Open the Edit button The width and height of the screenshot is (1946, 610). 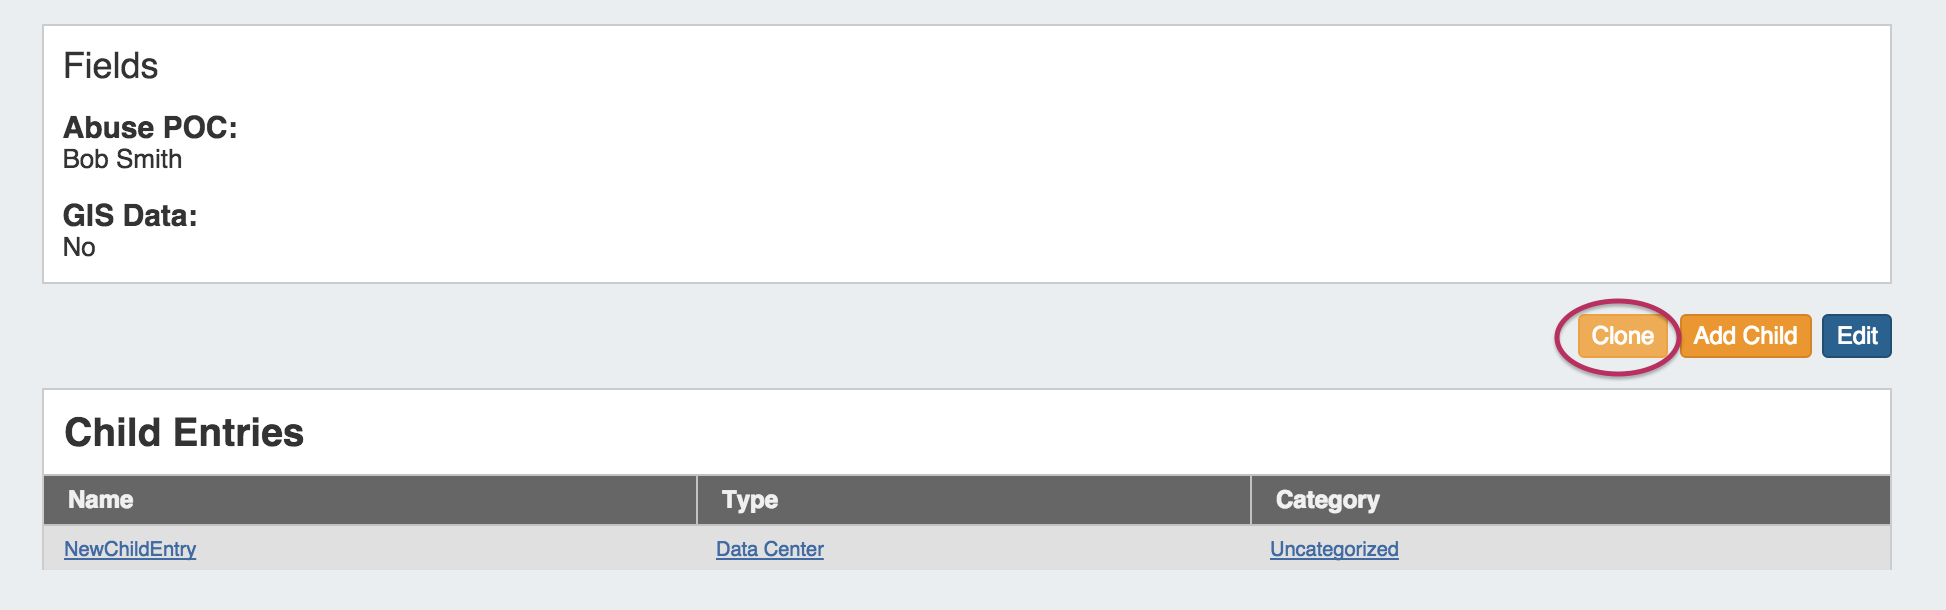pyautogui.click(x=1856, y=336)
